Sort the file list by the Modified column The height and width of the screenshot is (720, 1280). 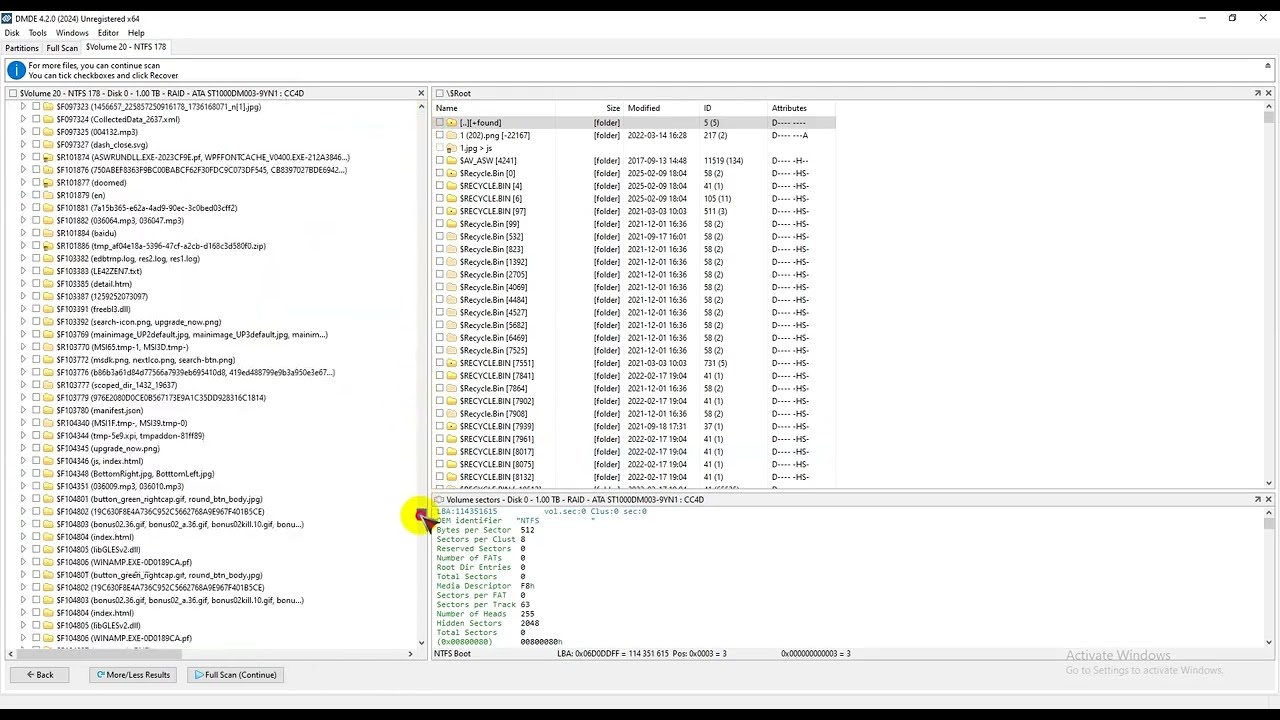[x=644, y=108]
